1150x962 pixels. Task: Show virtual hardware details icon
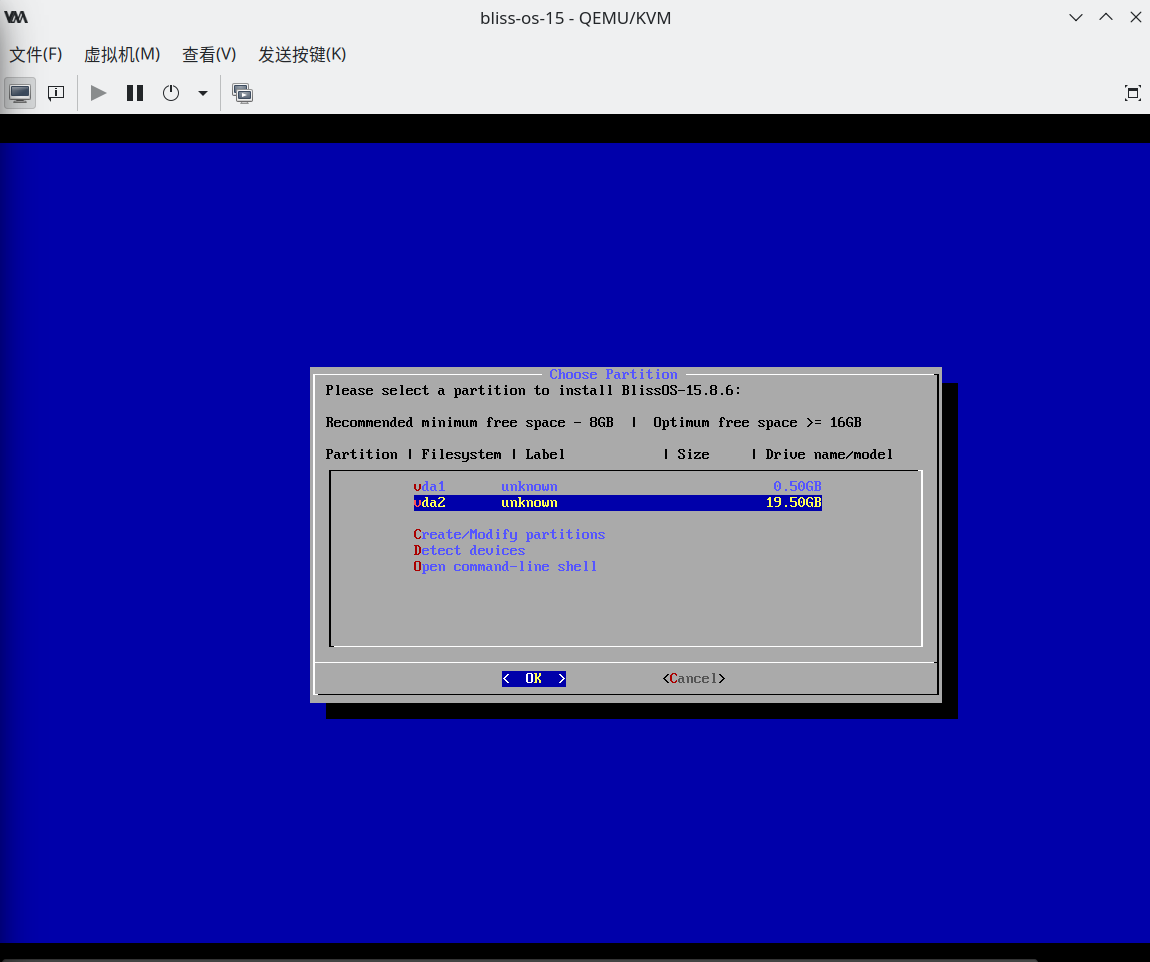(56, 93)
